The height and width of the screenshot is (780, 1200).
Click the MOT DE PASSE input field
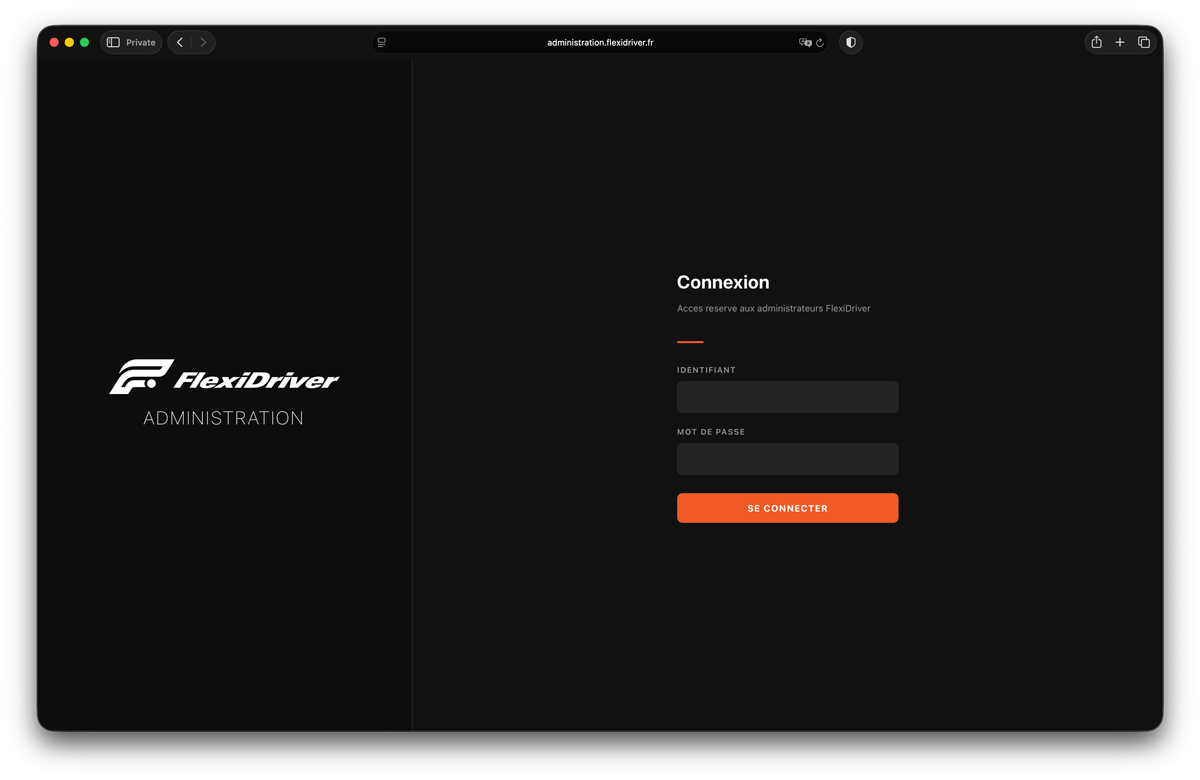coord(787,459)
